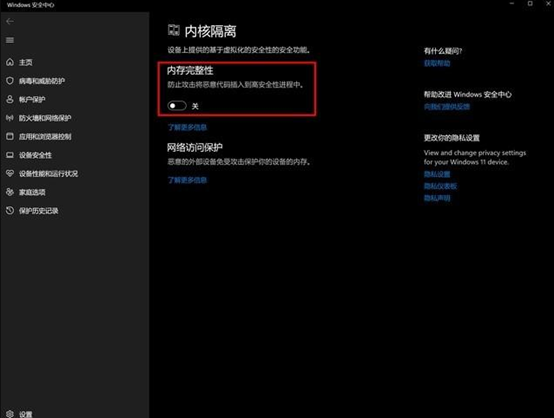Click the 获取帮助 link
The image size is (554, 418).
pos(437,63)
